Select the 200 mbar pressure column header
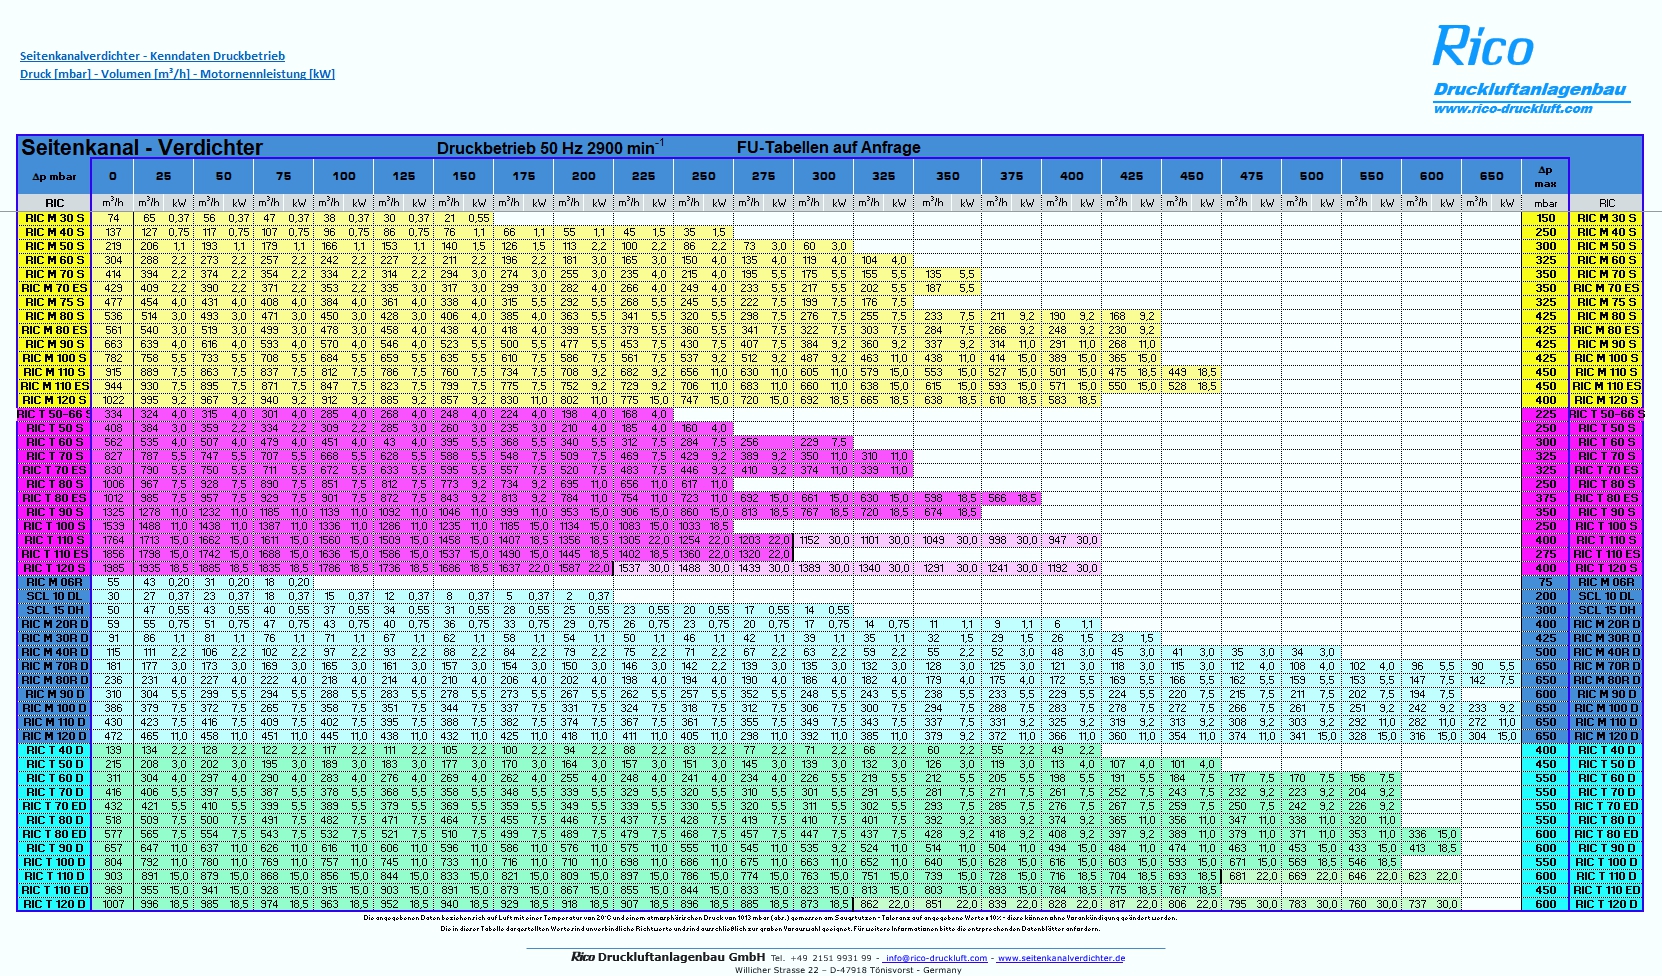 [583, 176]
